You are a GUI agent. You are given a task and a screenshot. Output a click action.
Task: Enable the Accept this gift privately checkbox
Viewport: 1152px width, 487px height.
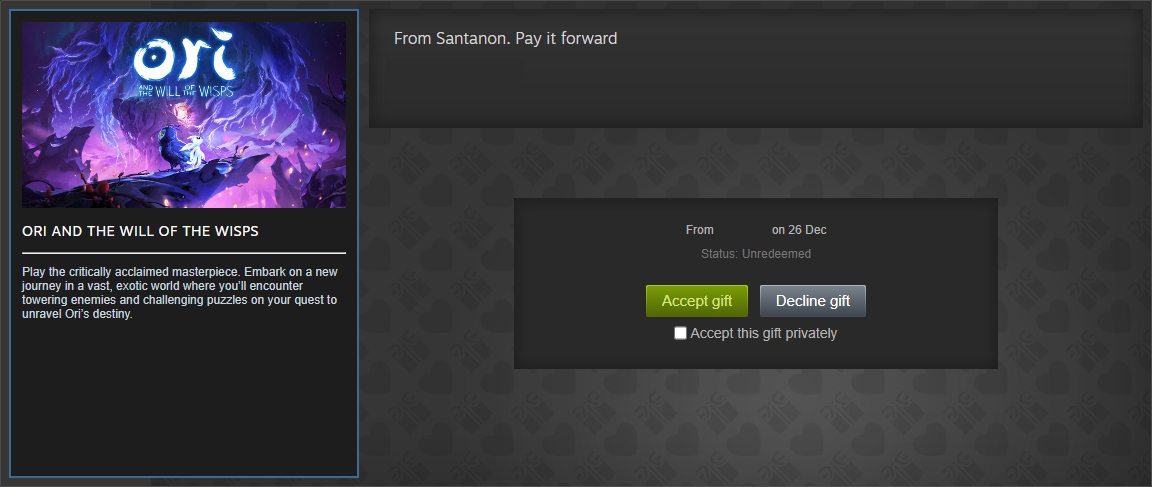coord(680,333)
